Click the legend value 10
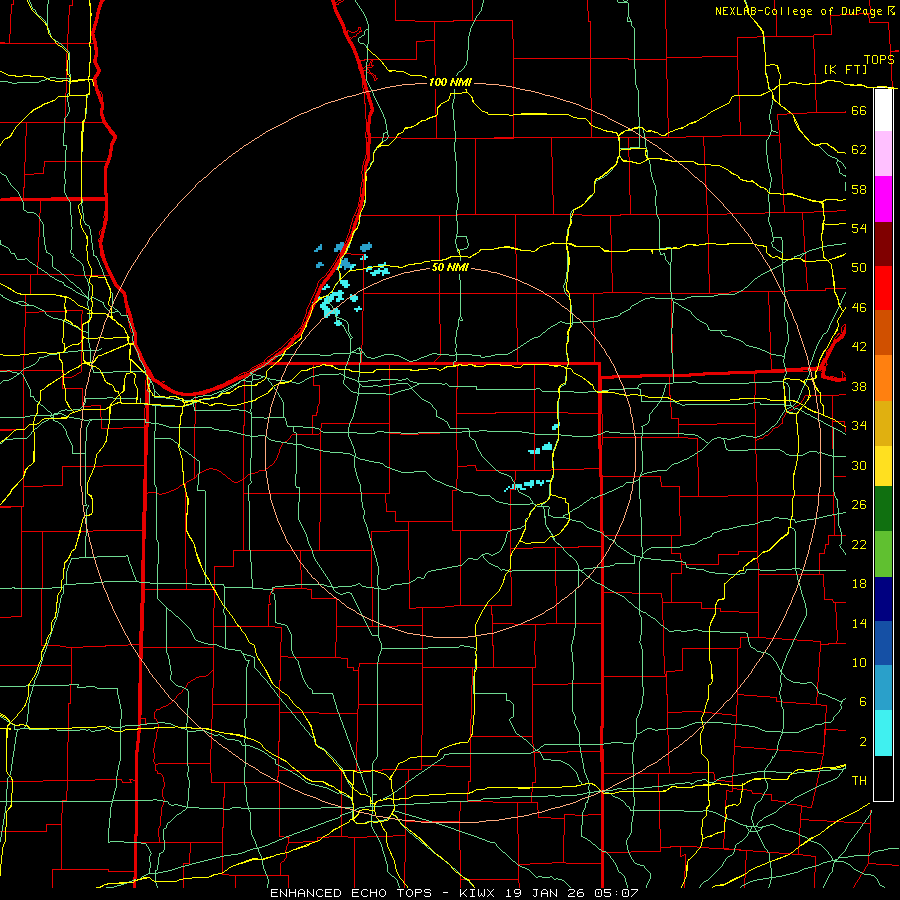This screenshot has height=900, width=900. pyautogui.click(x=859, y=662)
